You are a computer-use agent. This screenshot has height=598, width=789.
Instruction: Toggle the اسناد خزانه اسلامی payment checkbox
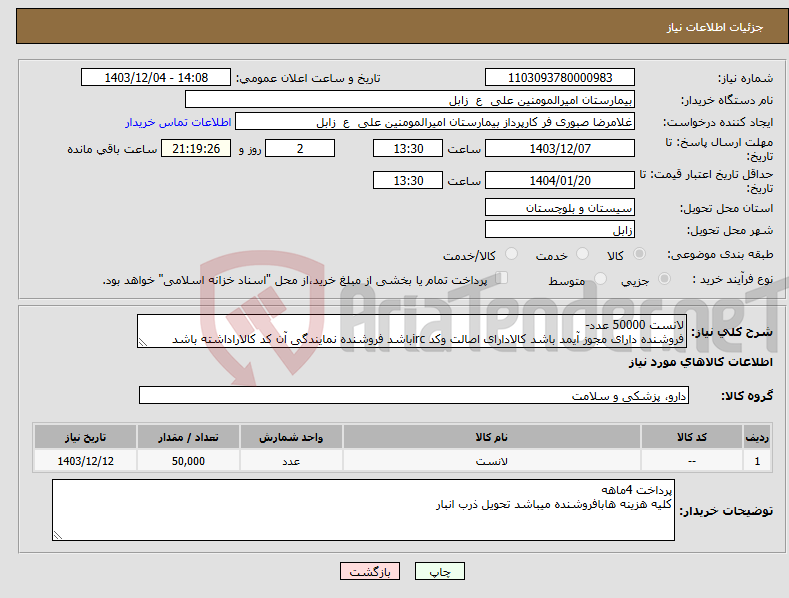(502, 277)
